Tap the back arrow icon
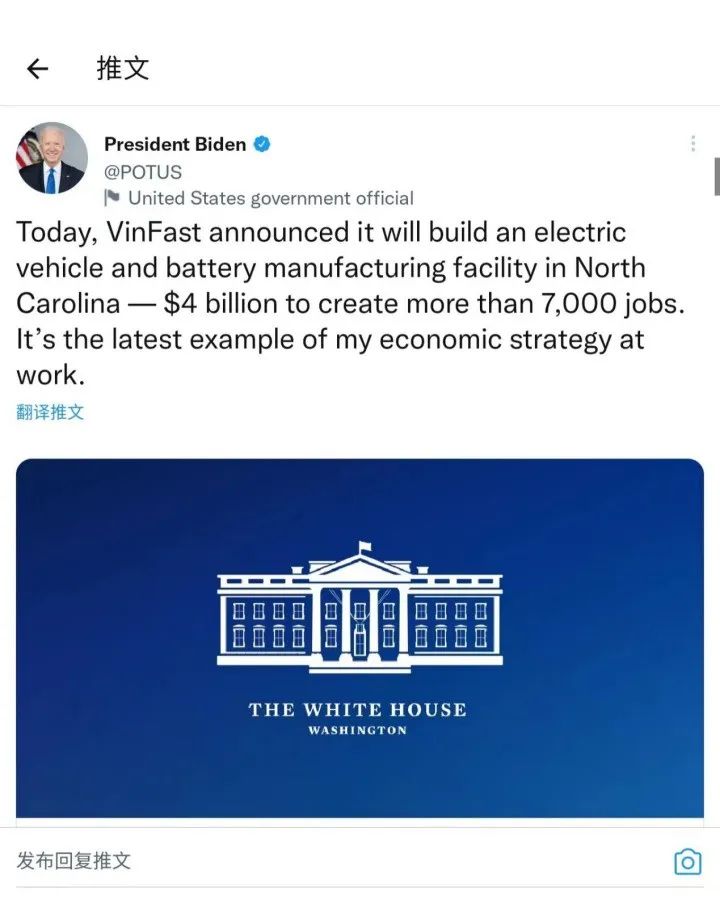 (x=38, y=69)
